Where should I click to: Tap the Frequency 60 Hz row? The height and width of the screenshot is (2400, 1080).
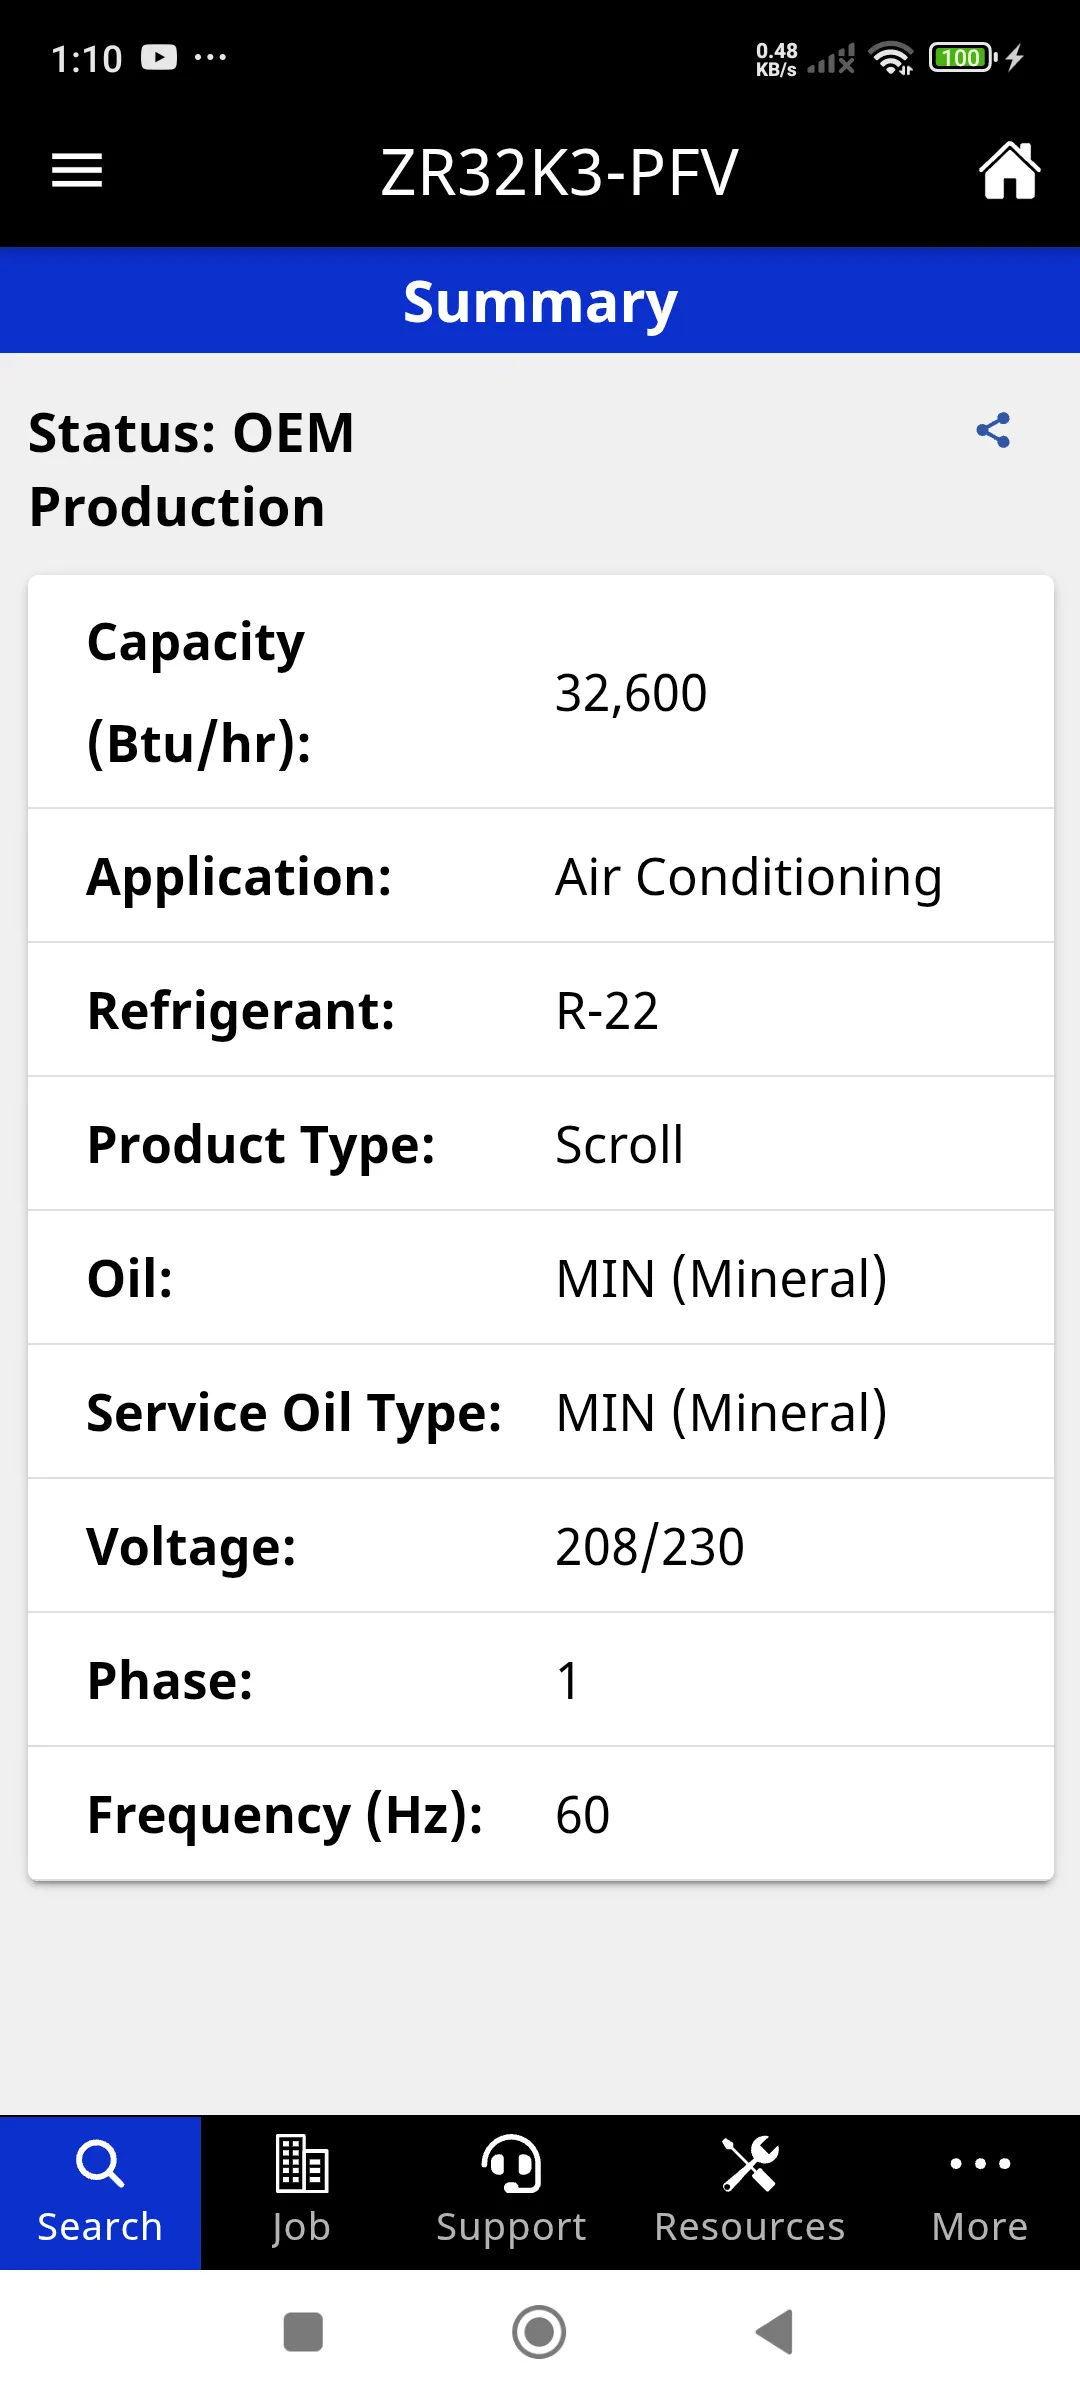(541, 1814)
